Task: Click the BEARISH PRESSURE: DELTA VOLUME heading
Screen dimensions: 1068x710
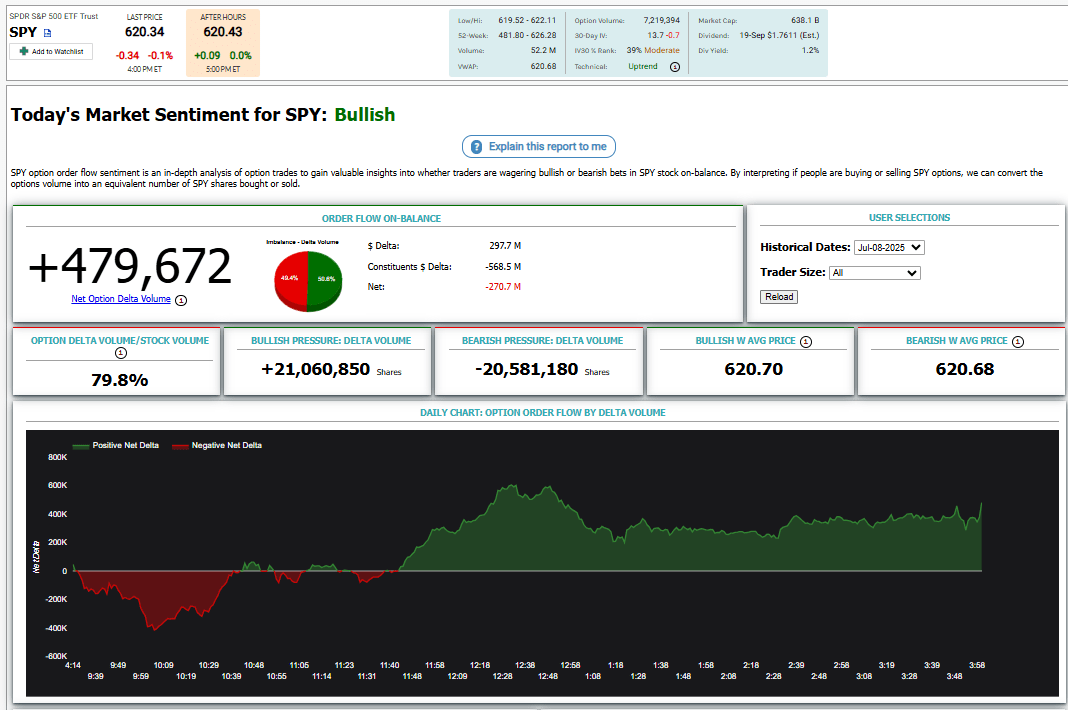Action: point(542,341)
